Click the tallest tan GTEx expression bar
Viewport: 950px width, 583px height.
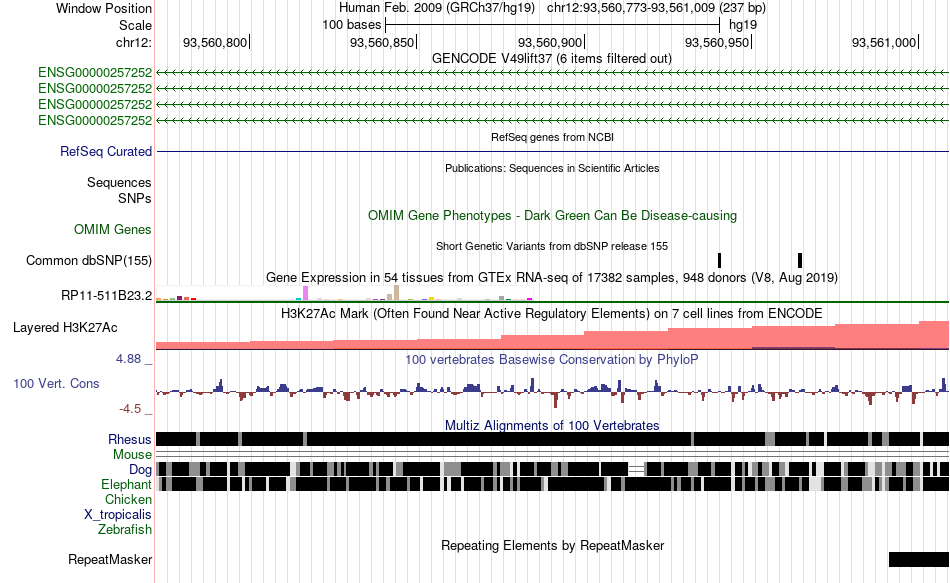tap(396, 293)
